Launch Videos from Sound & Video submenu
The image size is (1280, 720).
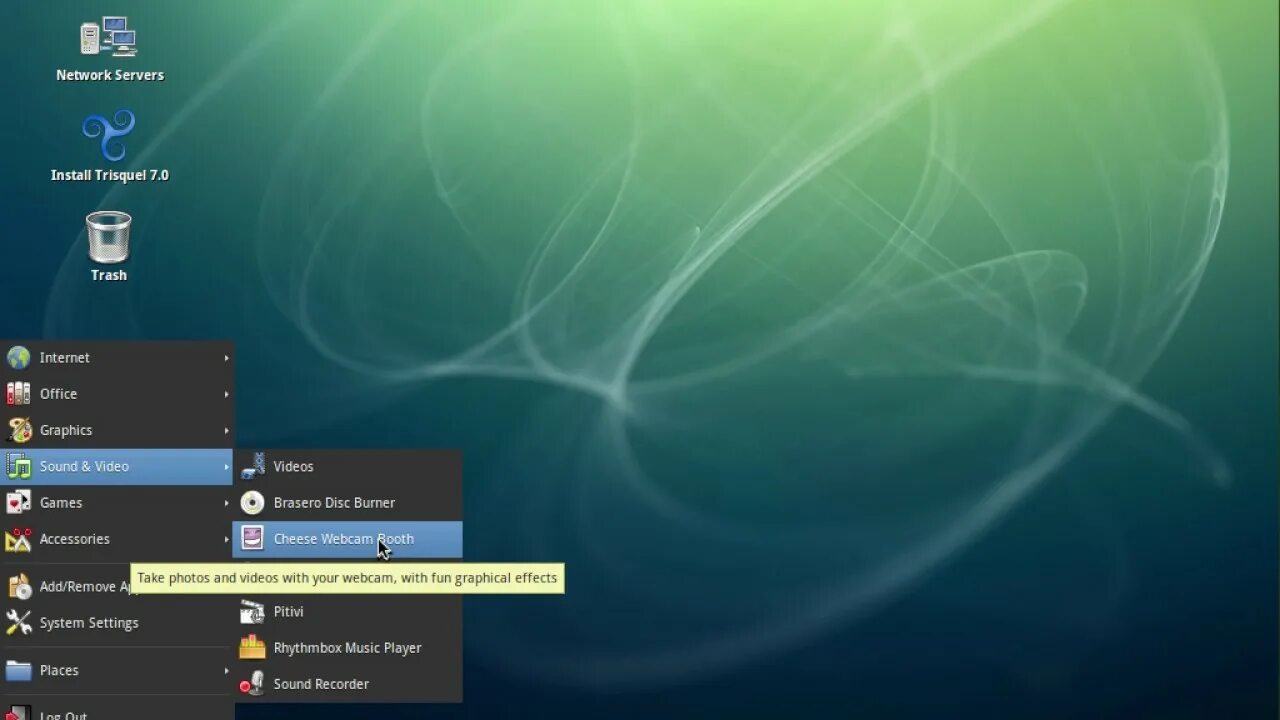tap(348, 466)
